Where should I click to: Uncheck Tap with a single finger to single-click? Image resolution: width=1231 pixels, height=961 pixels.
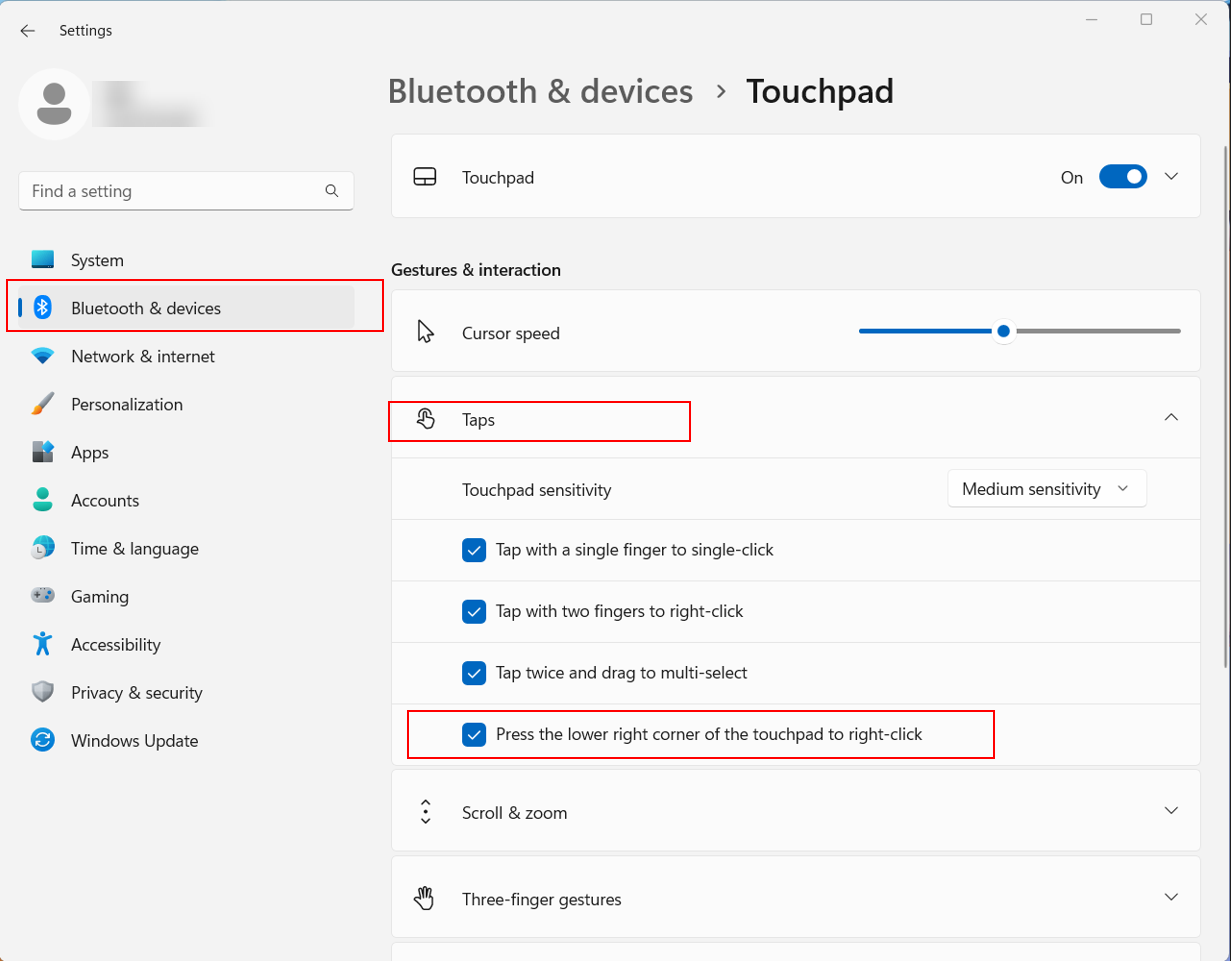[x=474, y=550]
